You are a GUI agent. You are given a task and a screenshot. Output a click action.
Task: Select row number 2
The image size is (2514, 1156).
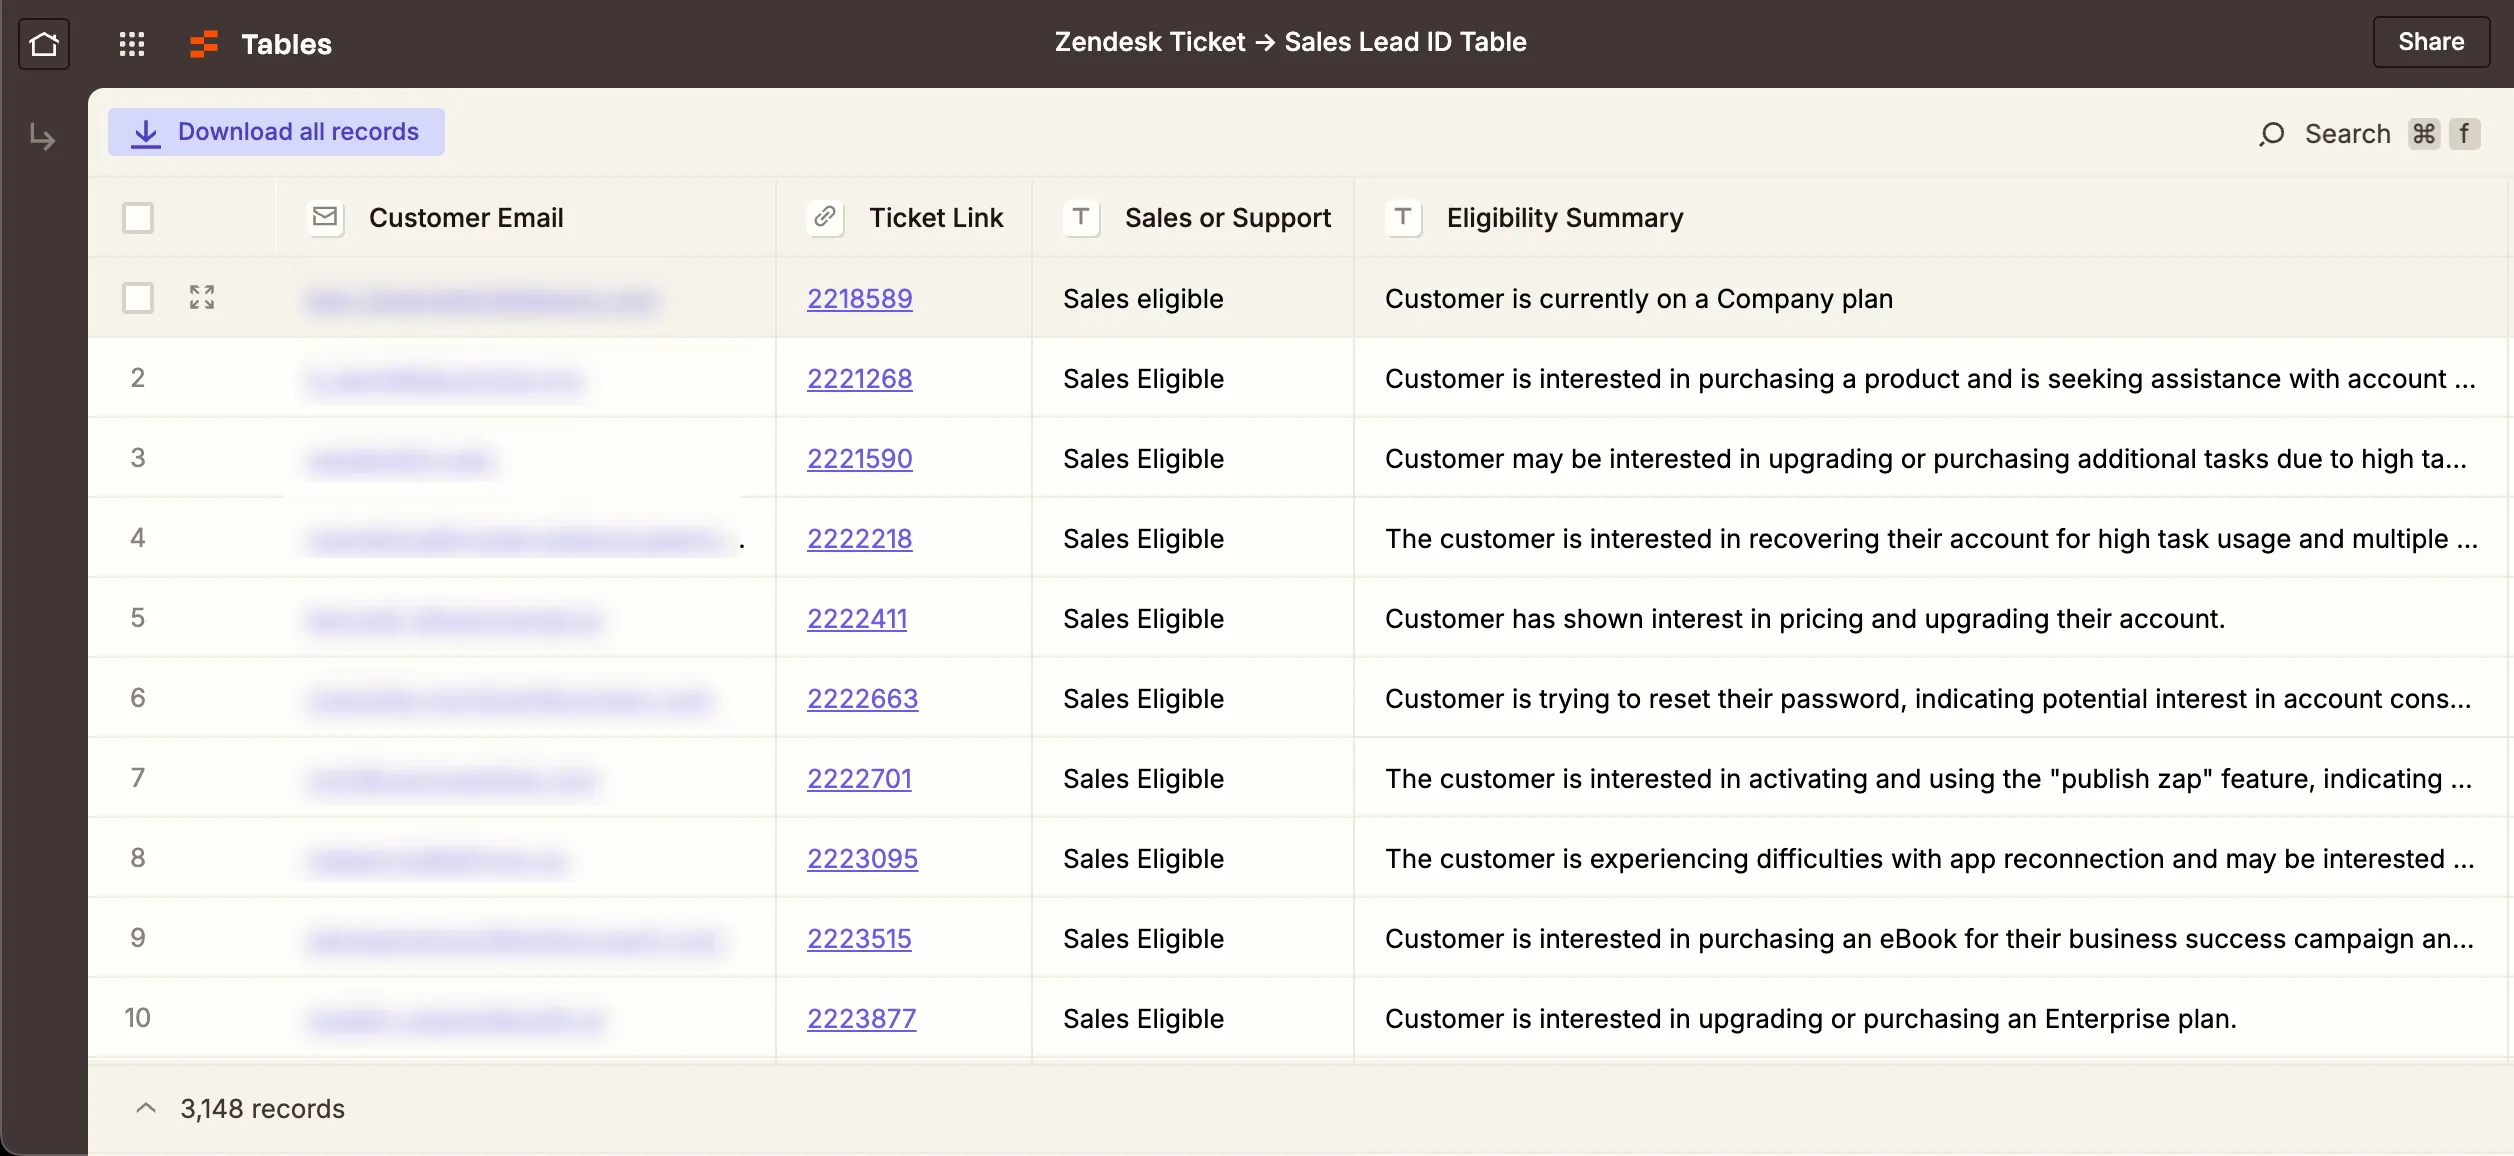138,377
